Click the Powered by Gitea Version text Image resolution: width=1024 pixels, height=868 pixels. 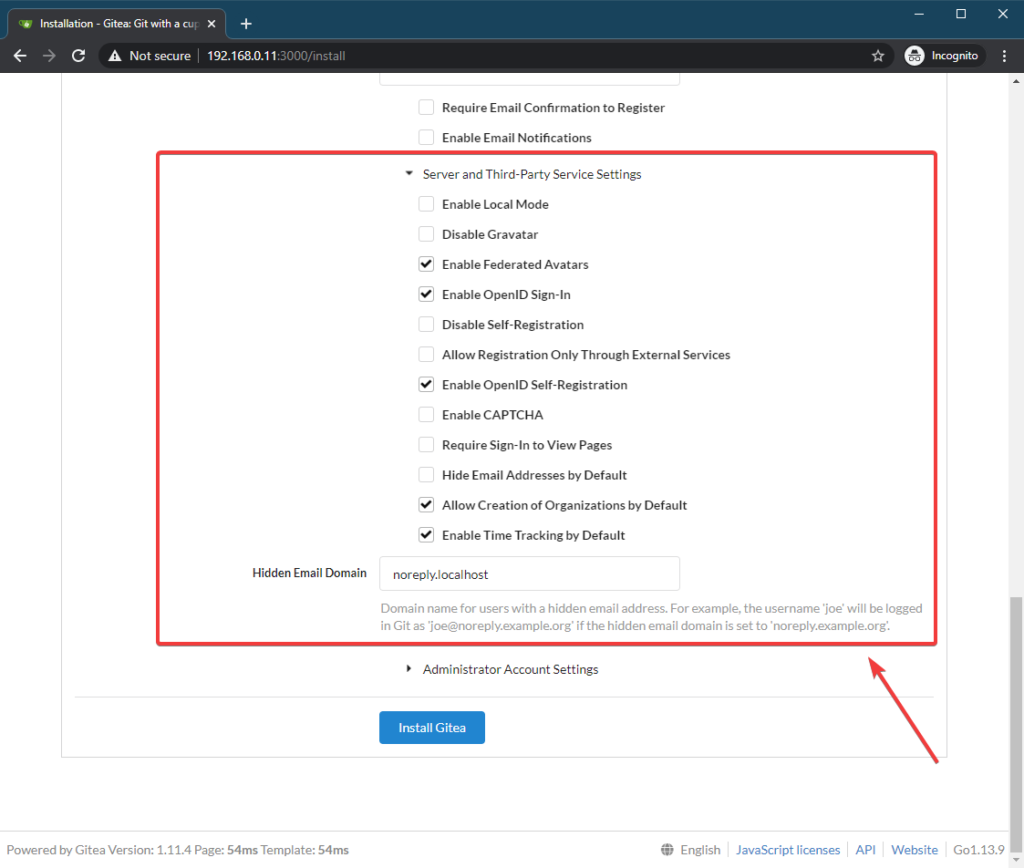(x=178, y=850)
